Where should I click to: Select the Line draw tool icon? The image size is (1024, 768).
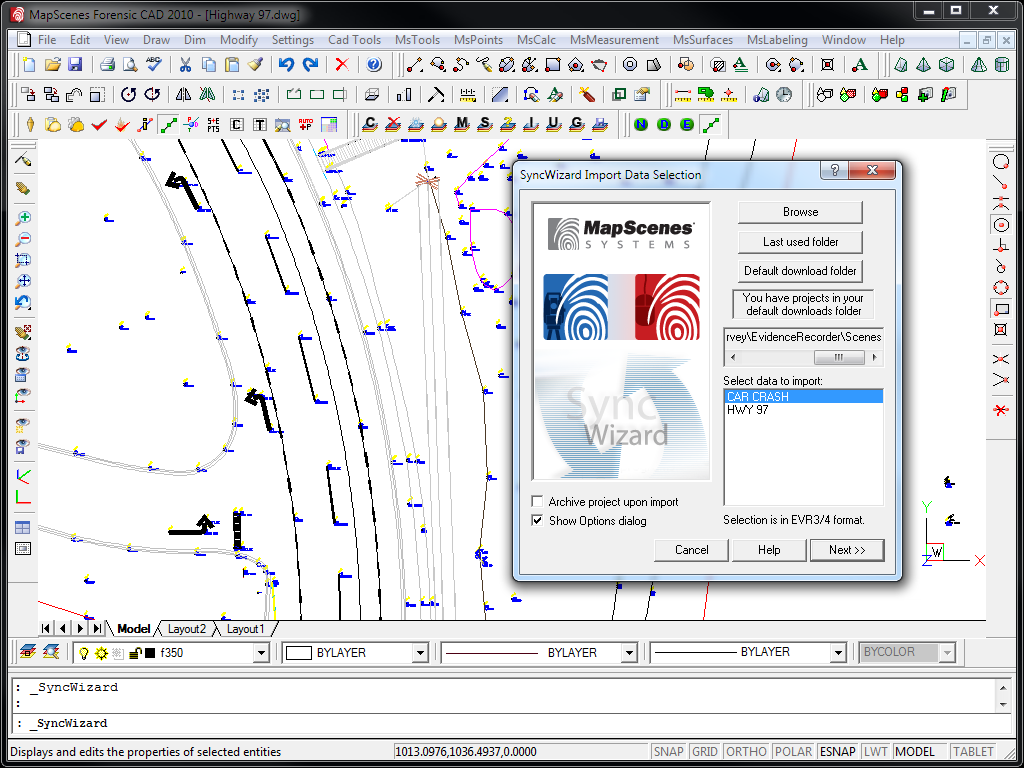coord(414,65)
